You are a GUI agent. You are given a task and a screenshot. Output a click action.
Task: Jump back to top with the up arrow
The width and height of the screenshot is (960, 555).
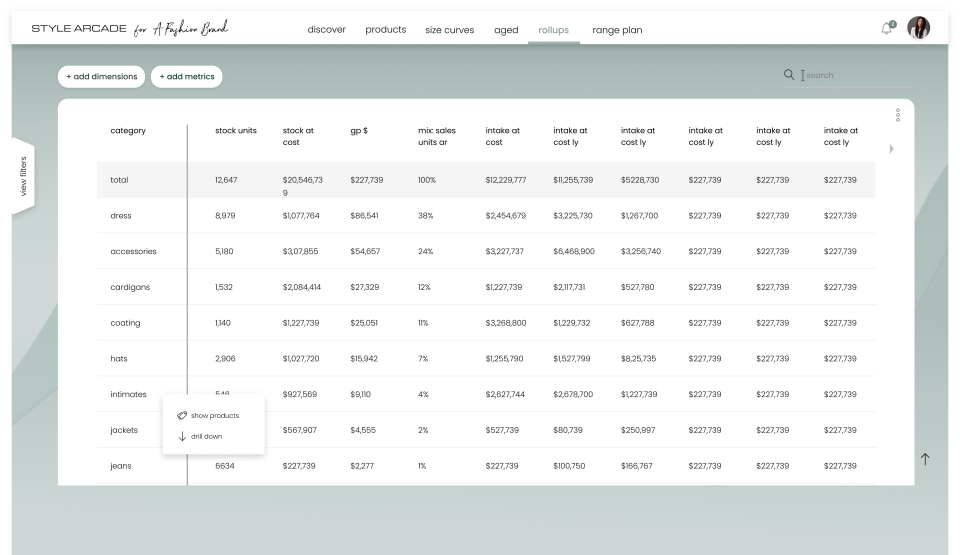click(925, 459)
